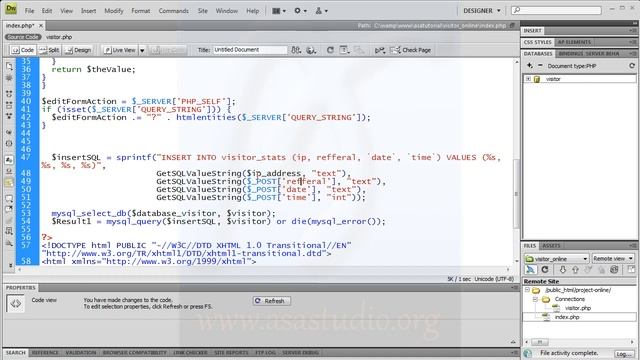Screen dimensions: 640x360
Task: Open the Commands menu
Action: 173,11
